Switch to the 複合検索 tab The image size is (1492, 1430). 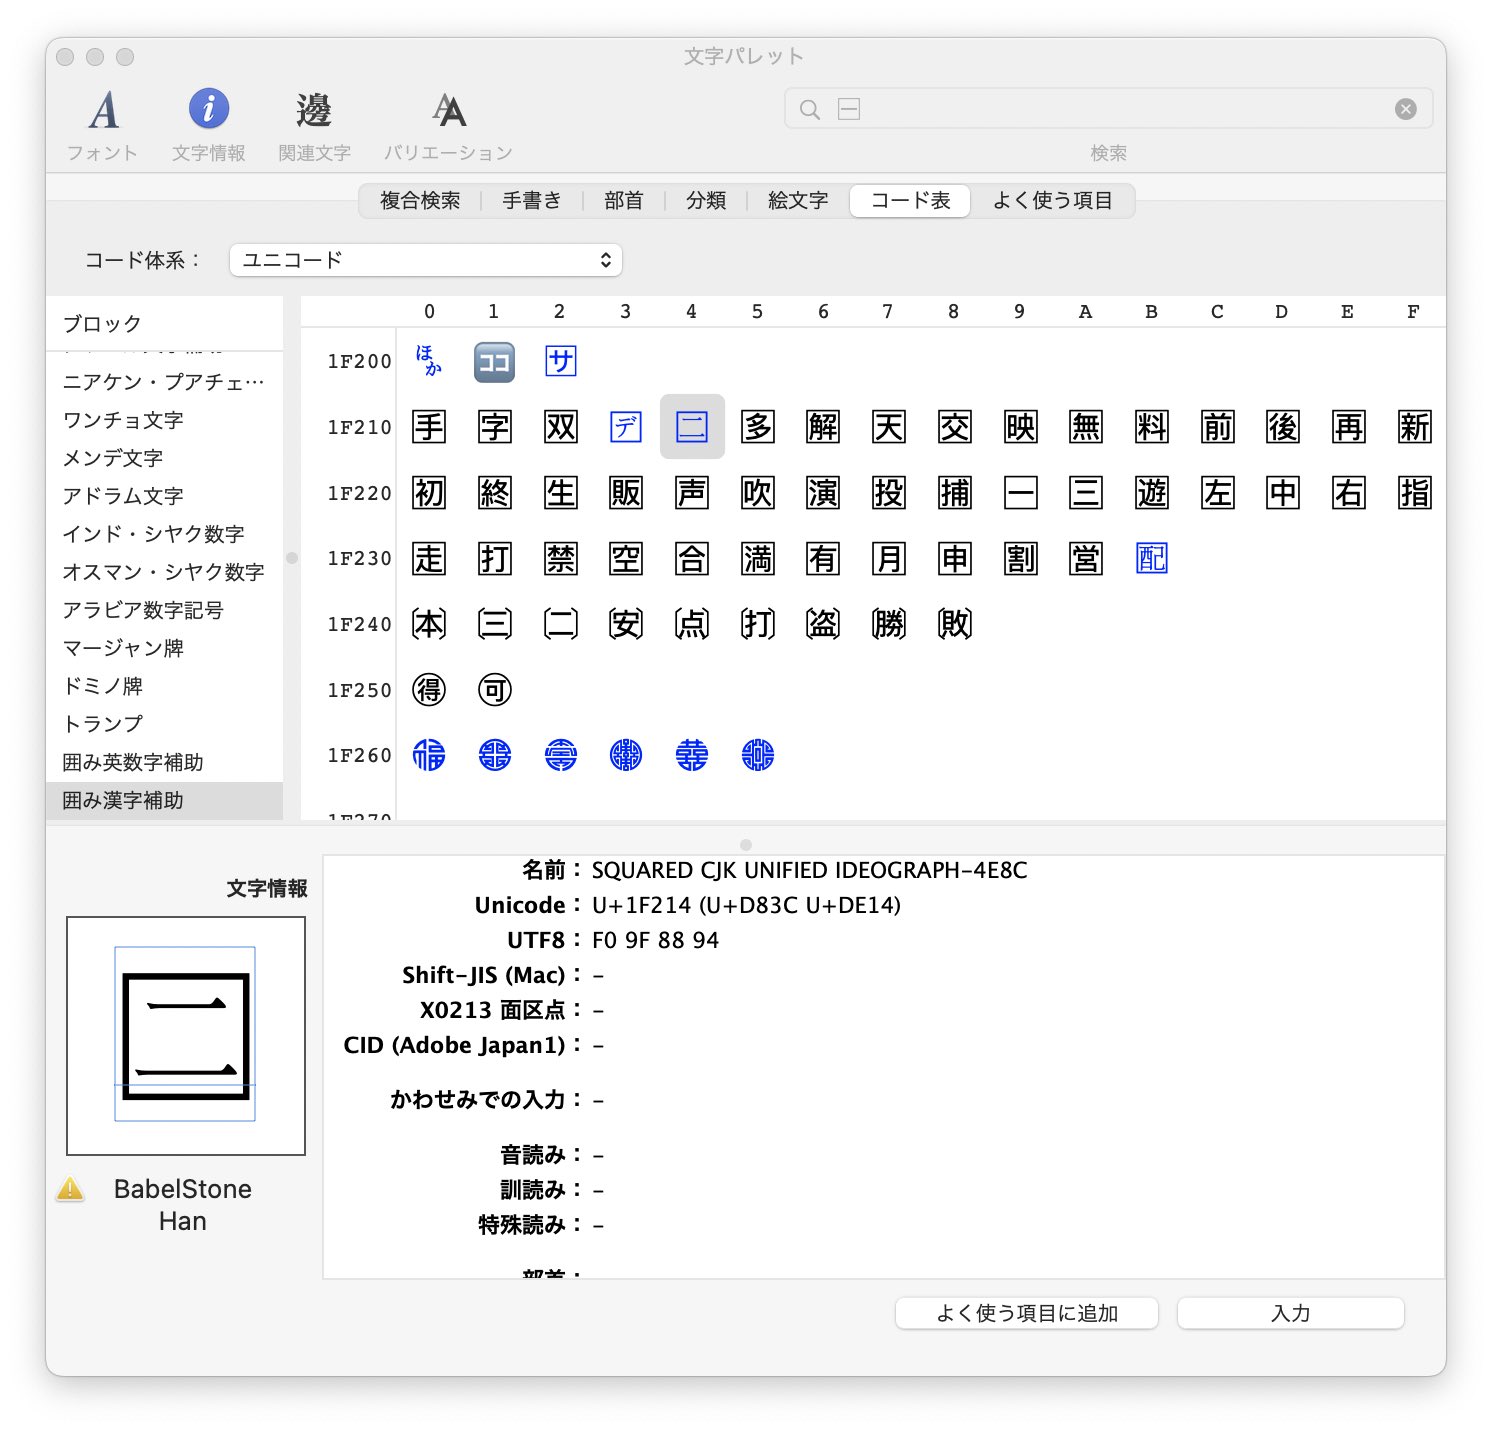coord(420,201)
